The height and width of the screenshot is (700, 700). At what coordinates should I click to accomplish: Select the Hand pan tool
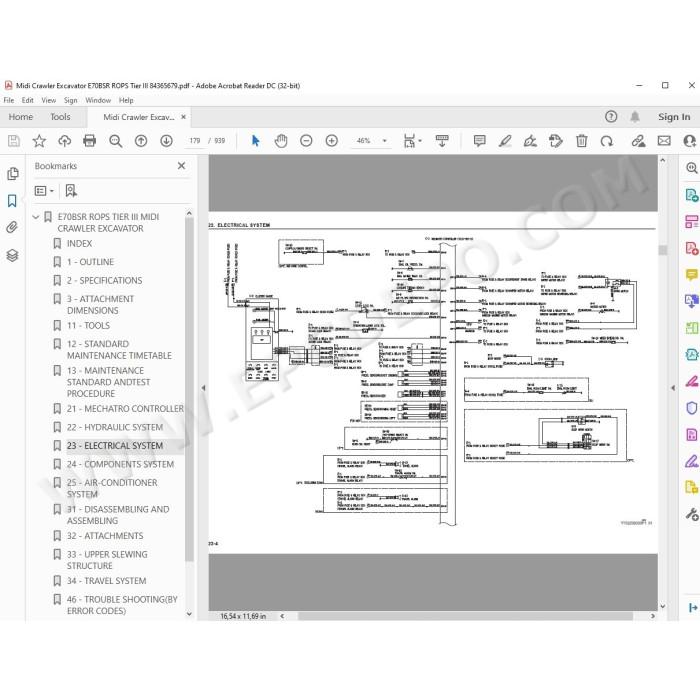281,141
